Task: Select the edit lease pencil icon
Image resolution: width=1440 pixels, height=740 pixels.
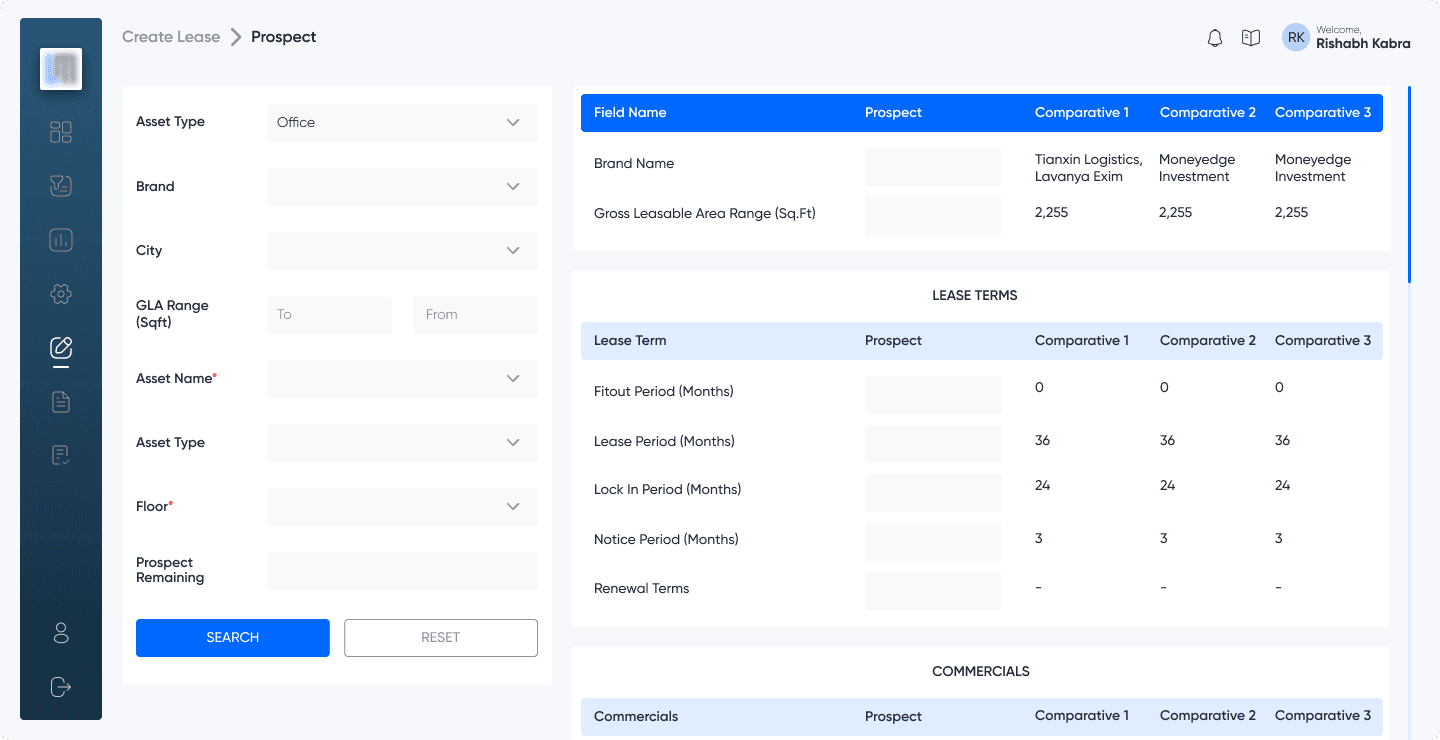Action: point(61,348)
